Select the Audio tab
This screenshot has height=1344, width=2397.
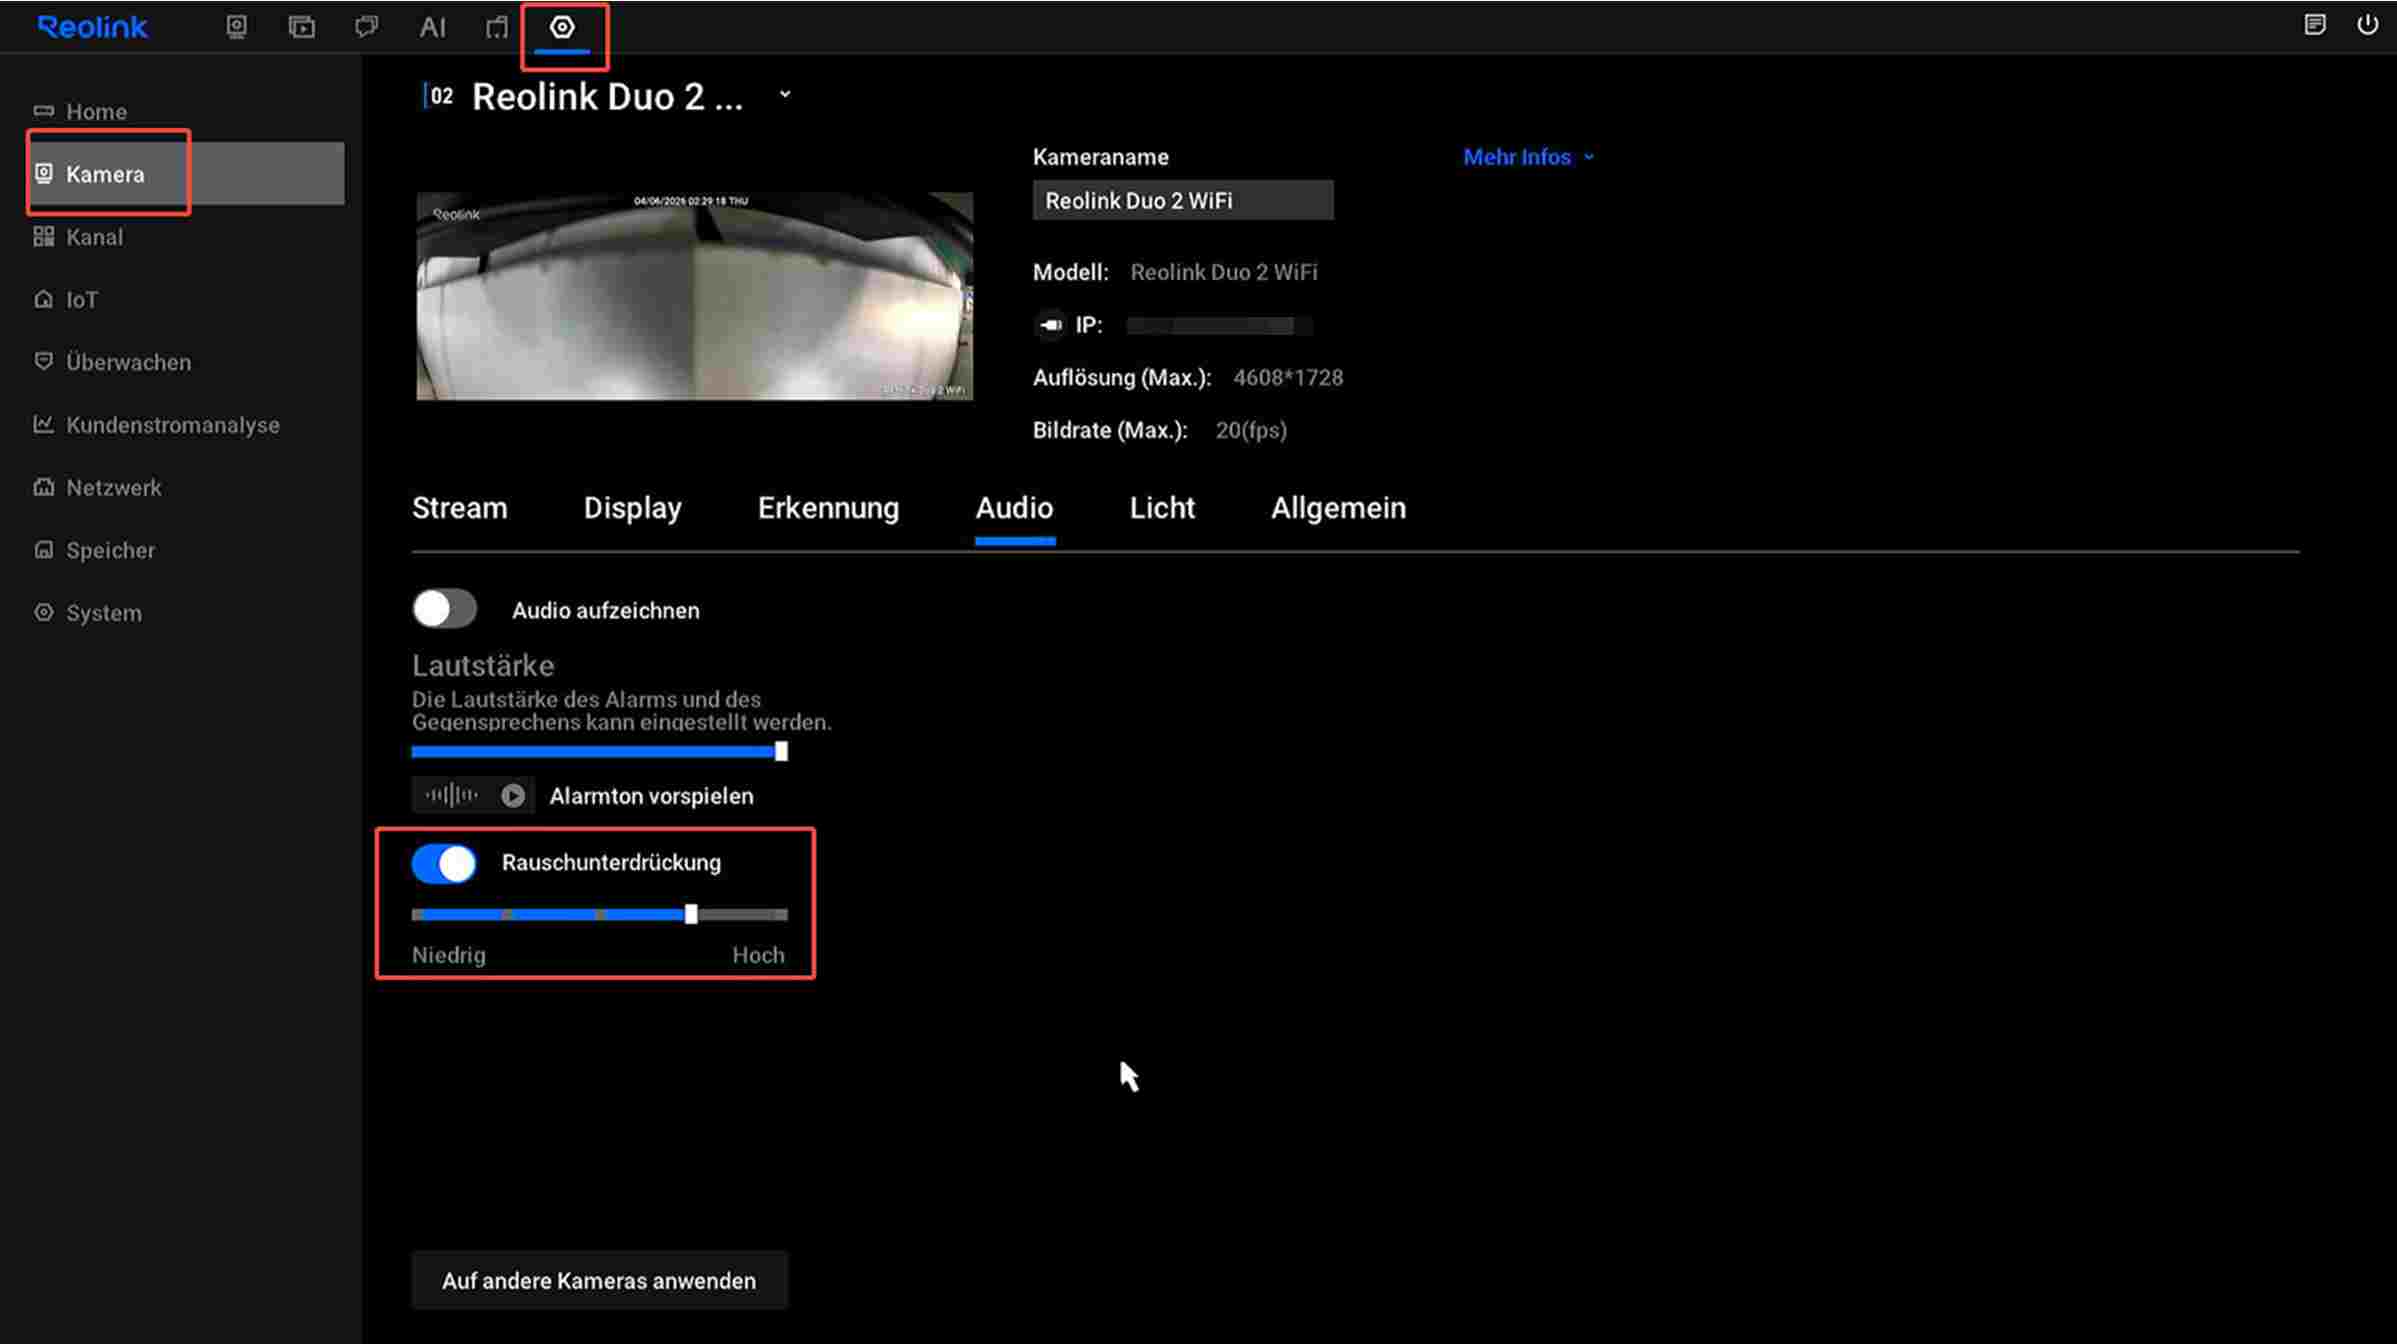1014,508
